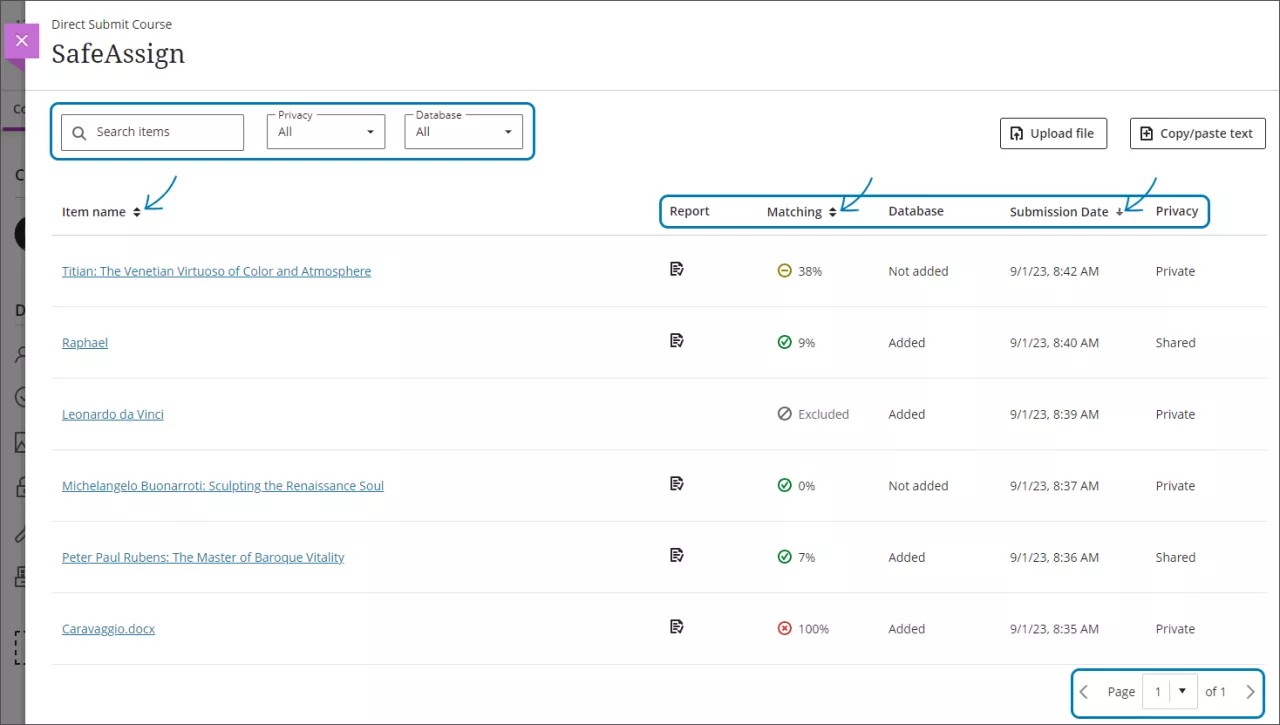The height and width of the screenshot is (725, 1280).
Task: Go to the previous page arrow
Action: 1084,692
